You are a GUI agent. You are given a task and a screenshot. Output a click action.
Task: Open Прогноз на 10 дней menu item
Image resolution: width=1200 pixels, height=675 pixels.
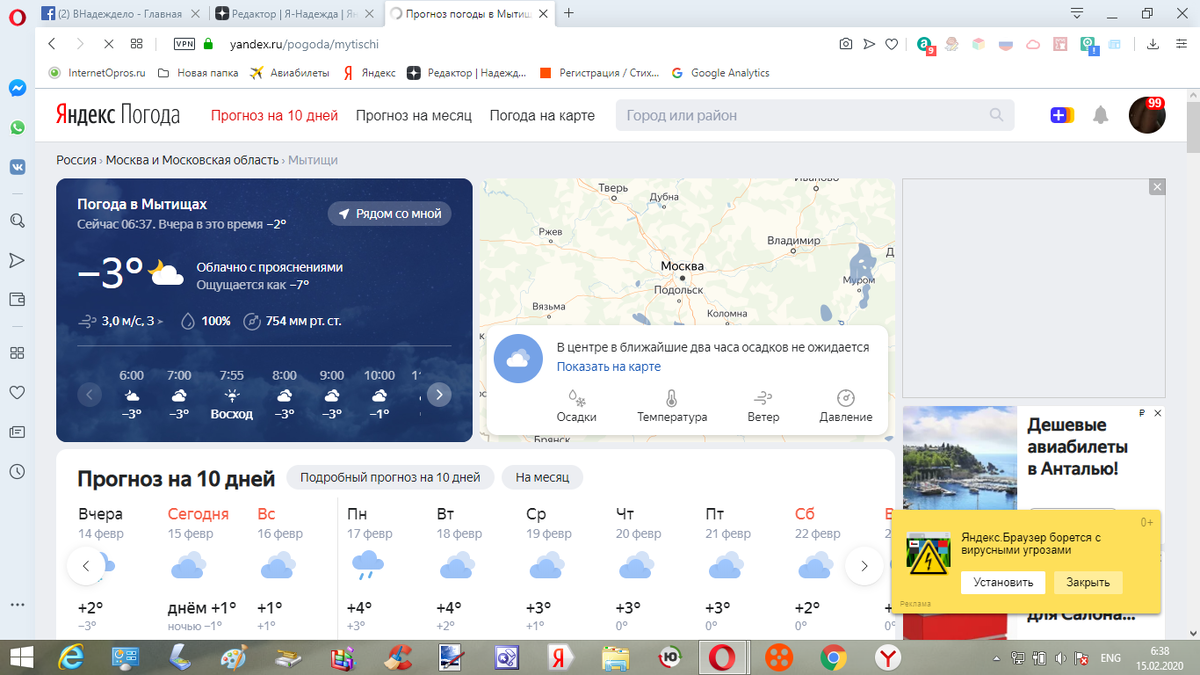[x=274, y=115]
